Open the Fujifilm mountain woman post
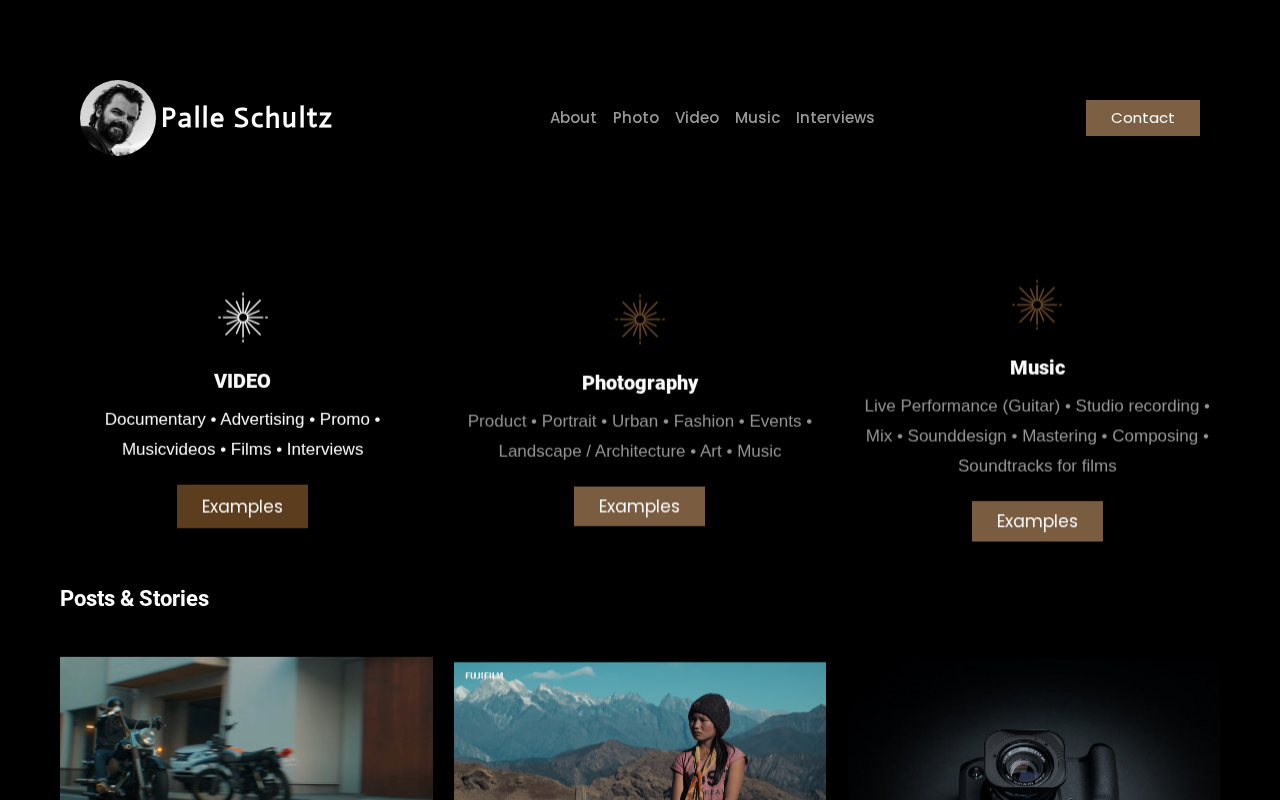 click(x=640, y=731)
